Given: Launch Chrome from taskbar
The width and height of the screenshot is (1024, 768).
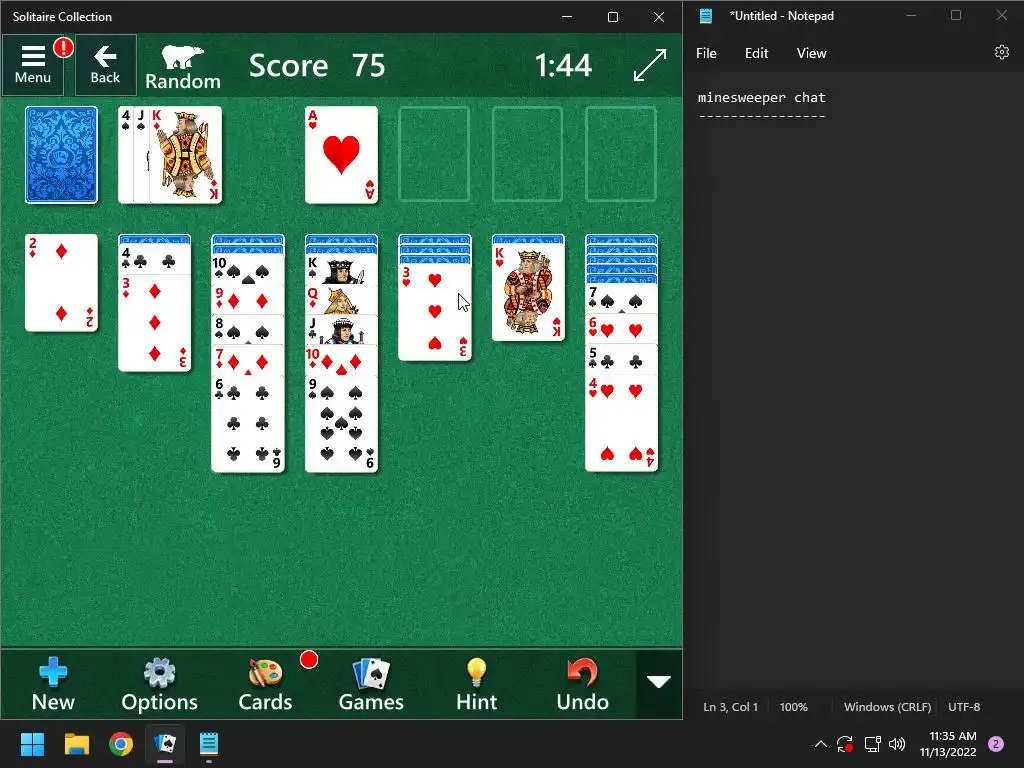Looking at the screenshot, I should pos(121,744).
